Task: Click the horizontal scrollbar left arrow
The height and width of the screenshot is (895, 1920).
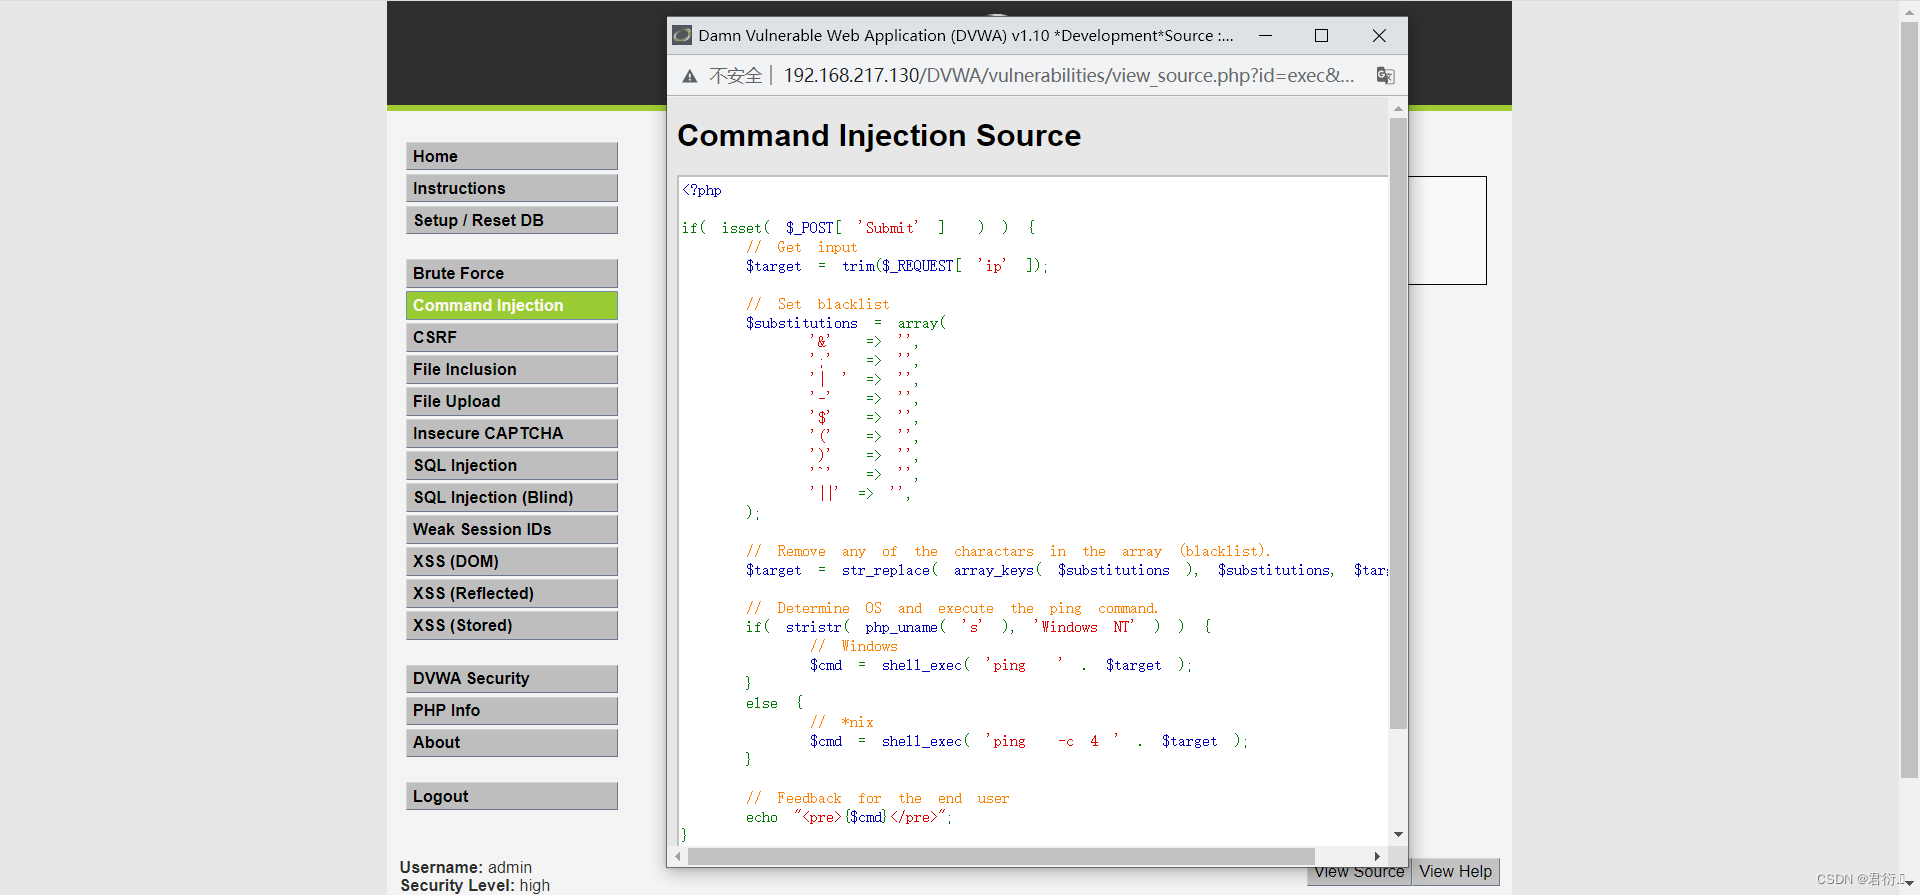Action: click(678, 856)
